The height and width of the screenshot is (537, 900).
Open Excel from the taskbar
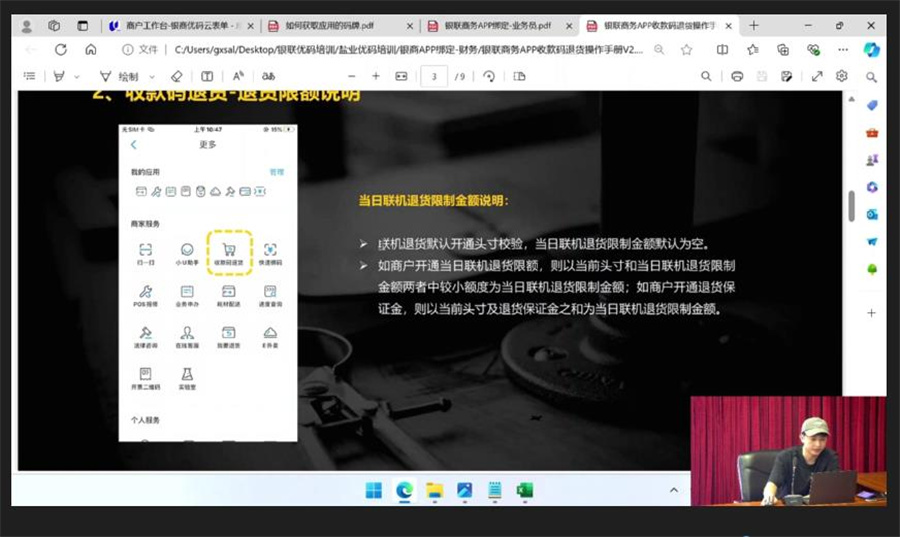pyautogui.click(x=524, y=491)
